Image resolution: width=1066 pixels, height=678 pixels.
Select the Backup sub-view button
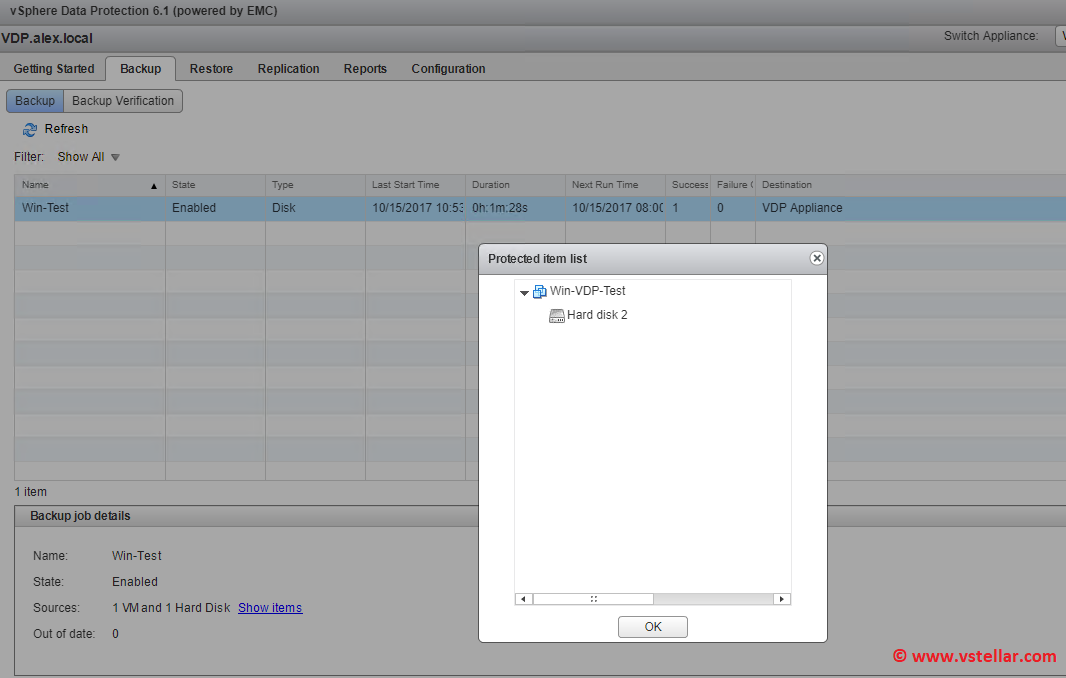point(35,101)
